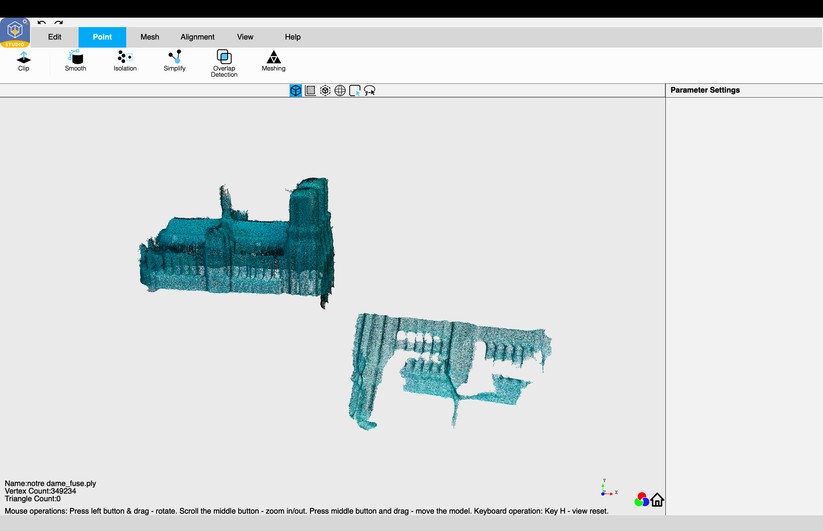Open the Help menu
Image resolution: width=823 pixels, height=531 pixels.
(x=292, y=37)
